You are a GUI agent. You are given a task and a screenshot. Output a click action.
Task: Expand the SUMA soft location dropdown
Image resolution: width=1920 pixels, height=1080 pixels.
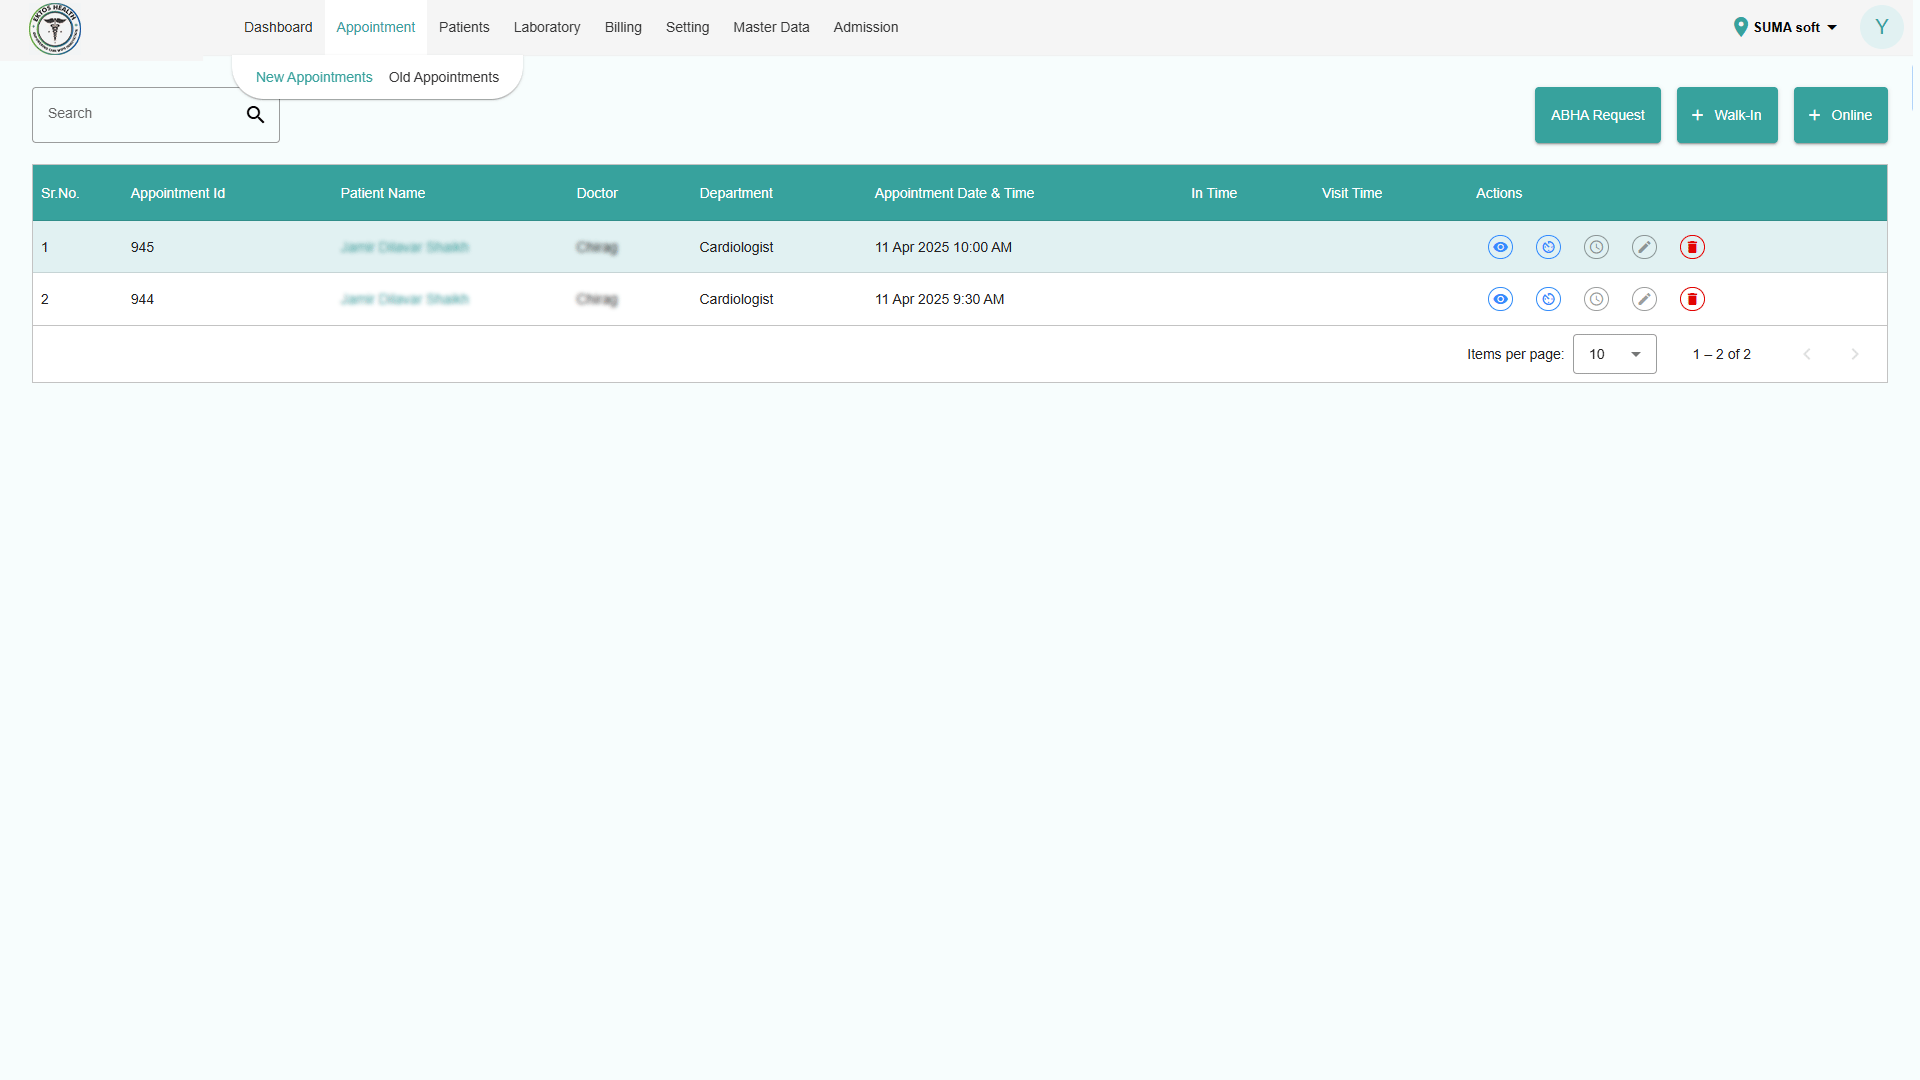[x=1786, y=27]
